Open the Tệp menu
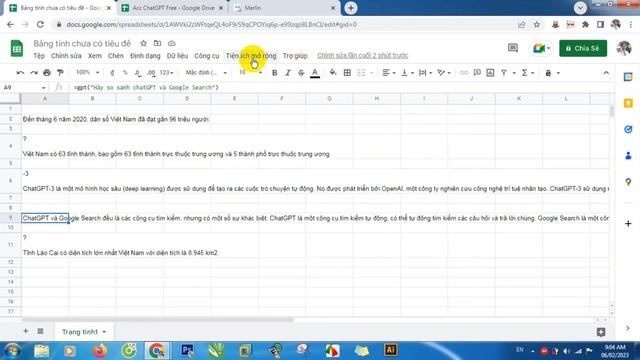Viewport: 640px width, 360px height. pos(39,56)
